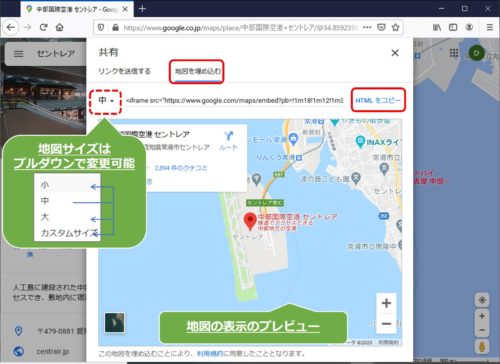Open the 利用規約 terms link

210,353
